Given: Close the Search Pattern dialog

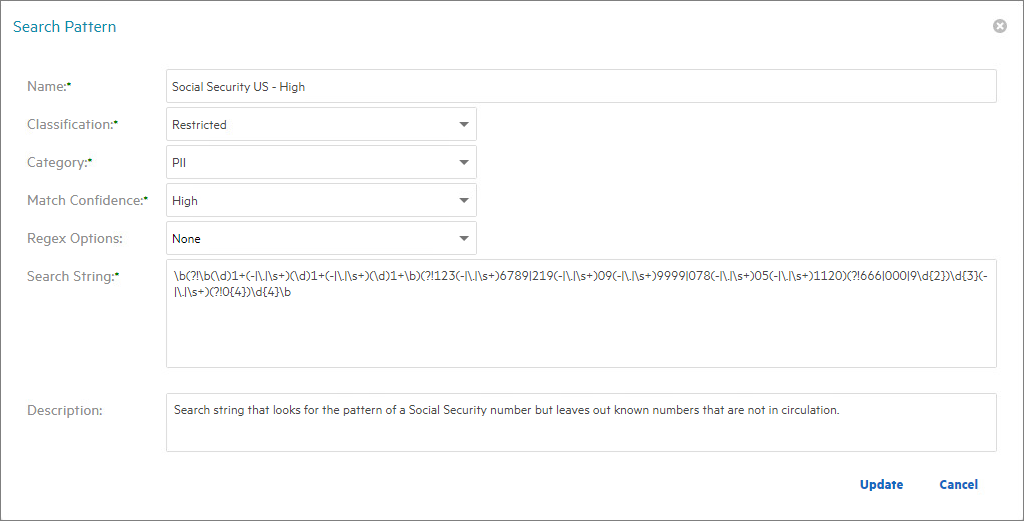Looking at the screenshot, I should tap(999, 26).
